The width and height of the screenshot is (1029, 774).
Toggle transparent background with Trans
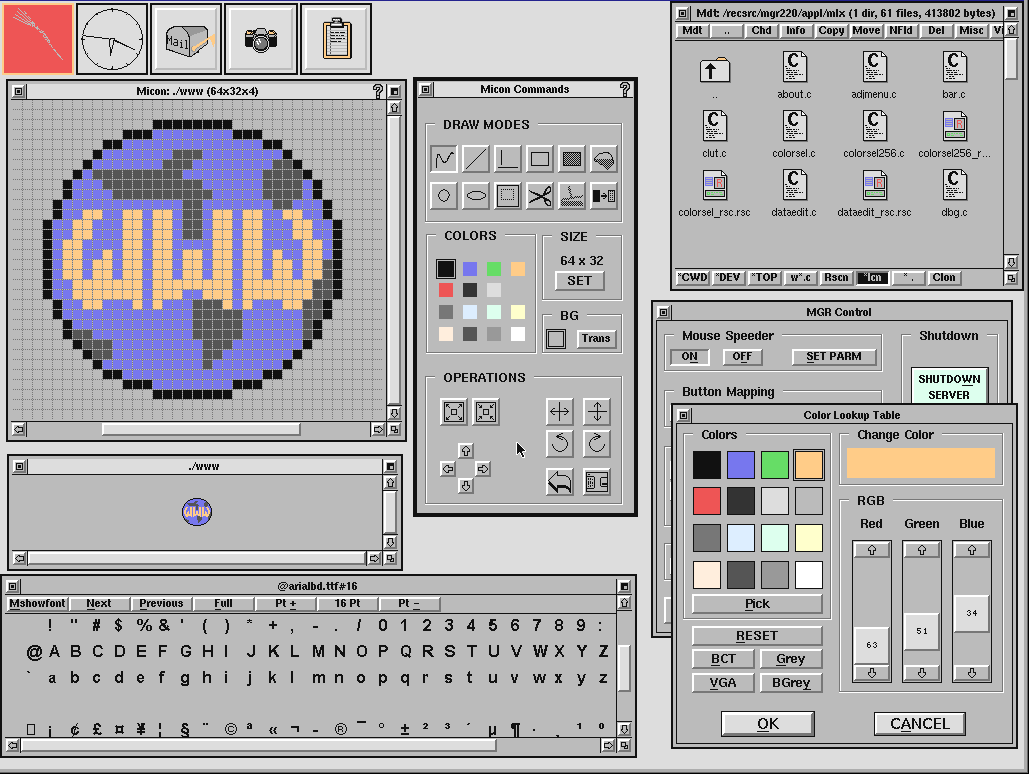click(x=596, y=338)
